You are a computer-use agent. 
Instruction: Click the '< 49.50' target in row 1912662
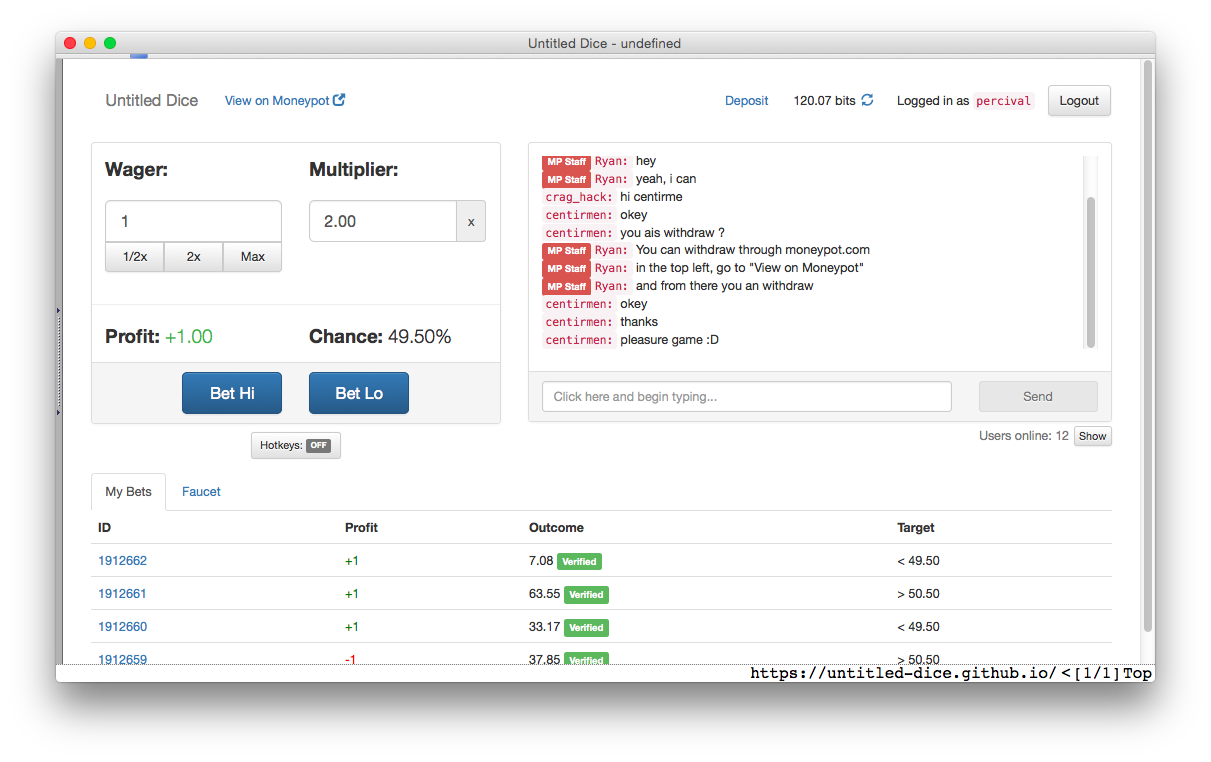click(x=918, y=561)
